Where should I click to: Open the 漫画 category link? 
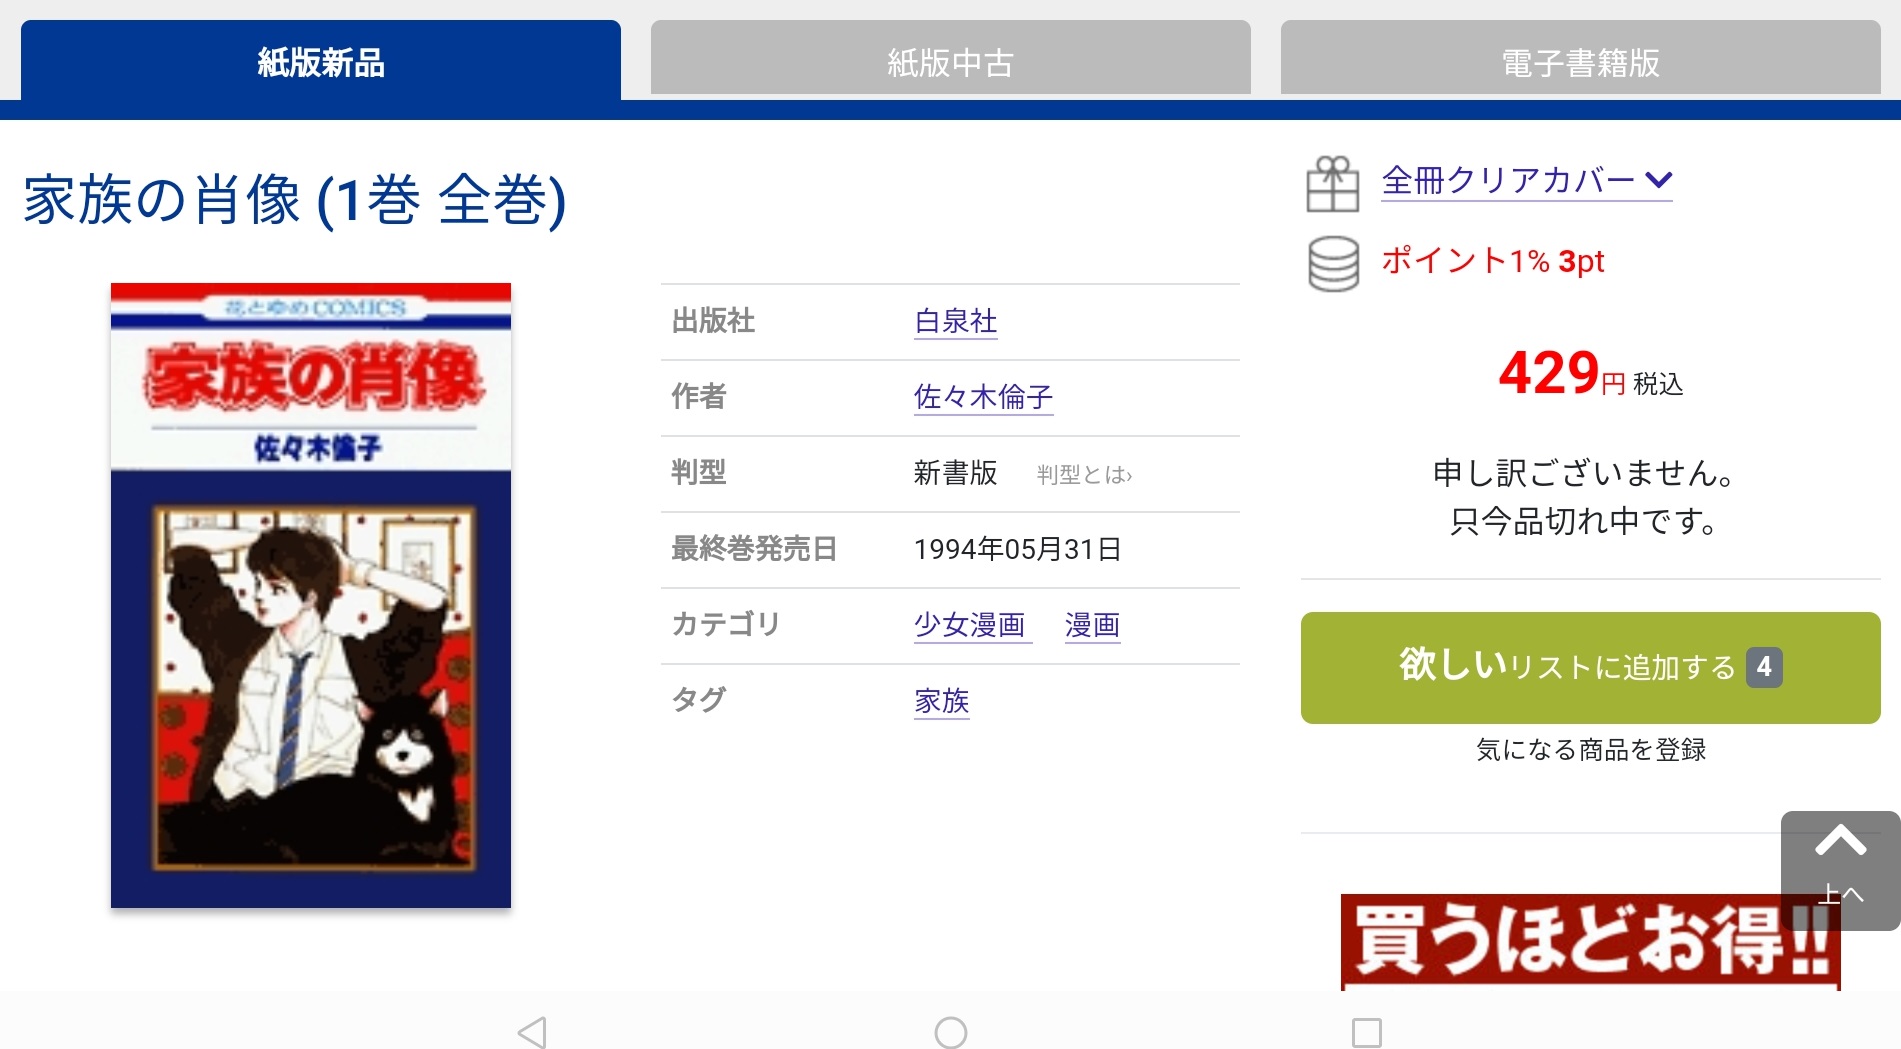click(1092, 625)
